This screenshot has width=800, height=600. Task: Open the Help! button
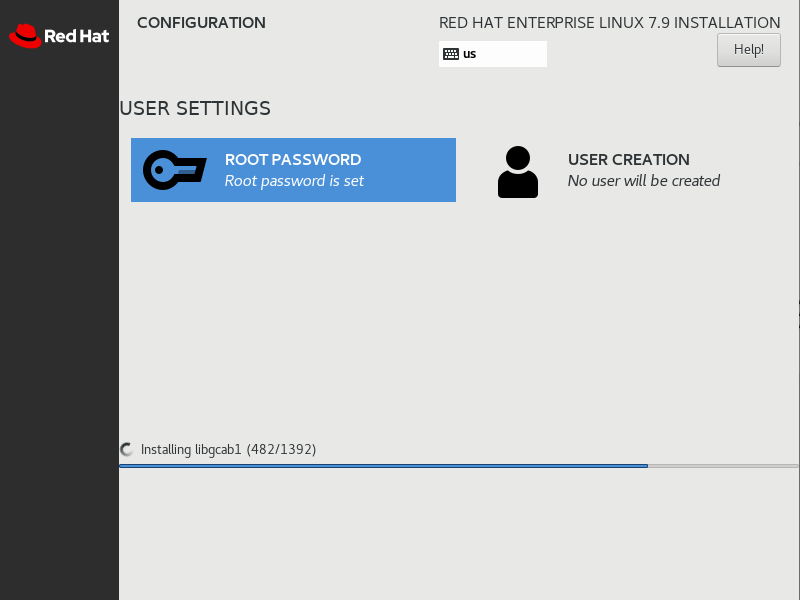click(x=748, y=50)
